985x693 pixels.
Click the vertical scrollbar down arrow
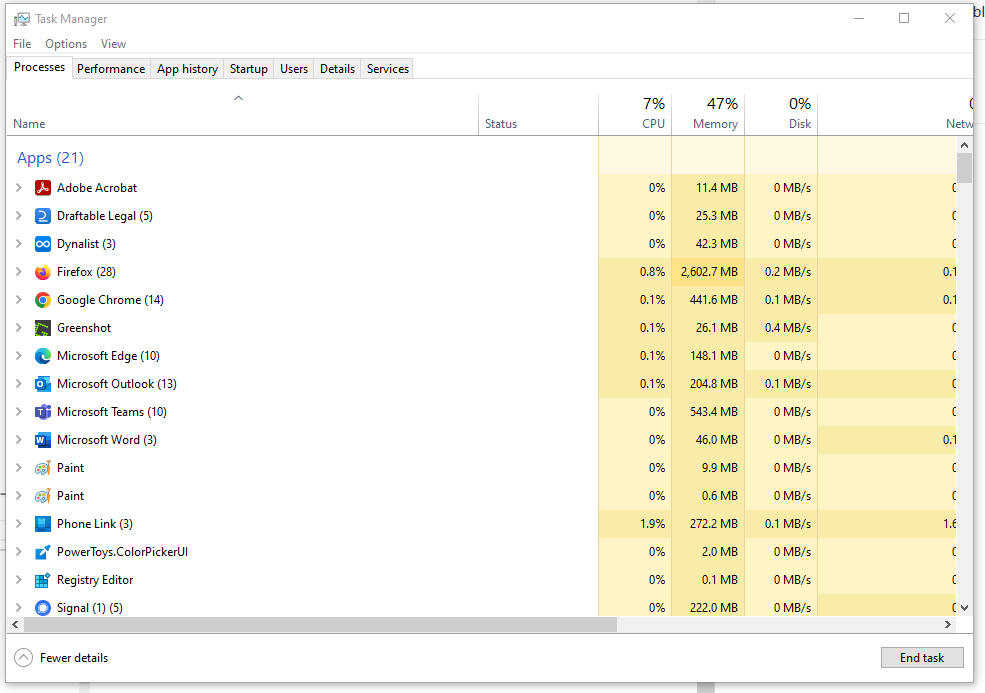pyautogui.click(x=965, y=608)
